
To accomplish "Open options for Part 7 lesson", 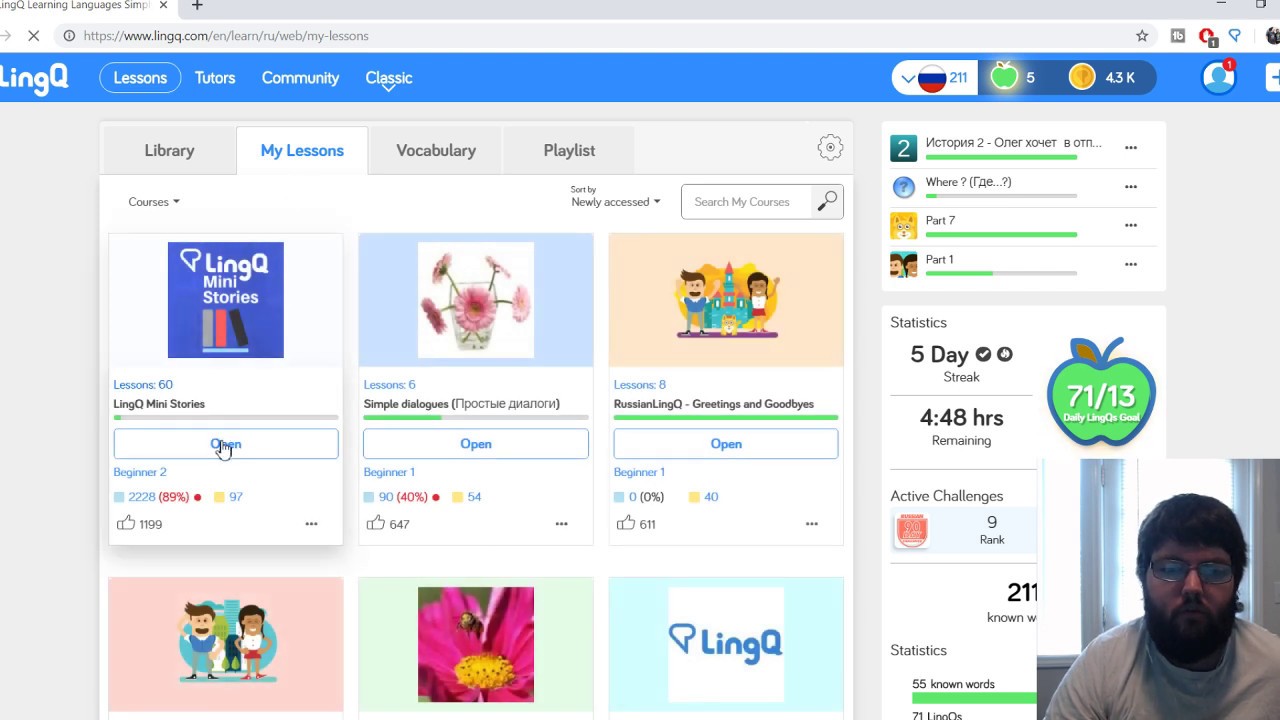I will (x=1131, y=225).
